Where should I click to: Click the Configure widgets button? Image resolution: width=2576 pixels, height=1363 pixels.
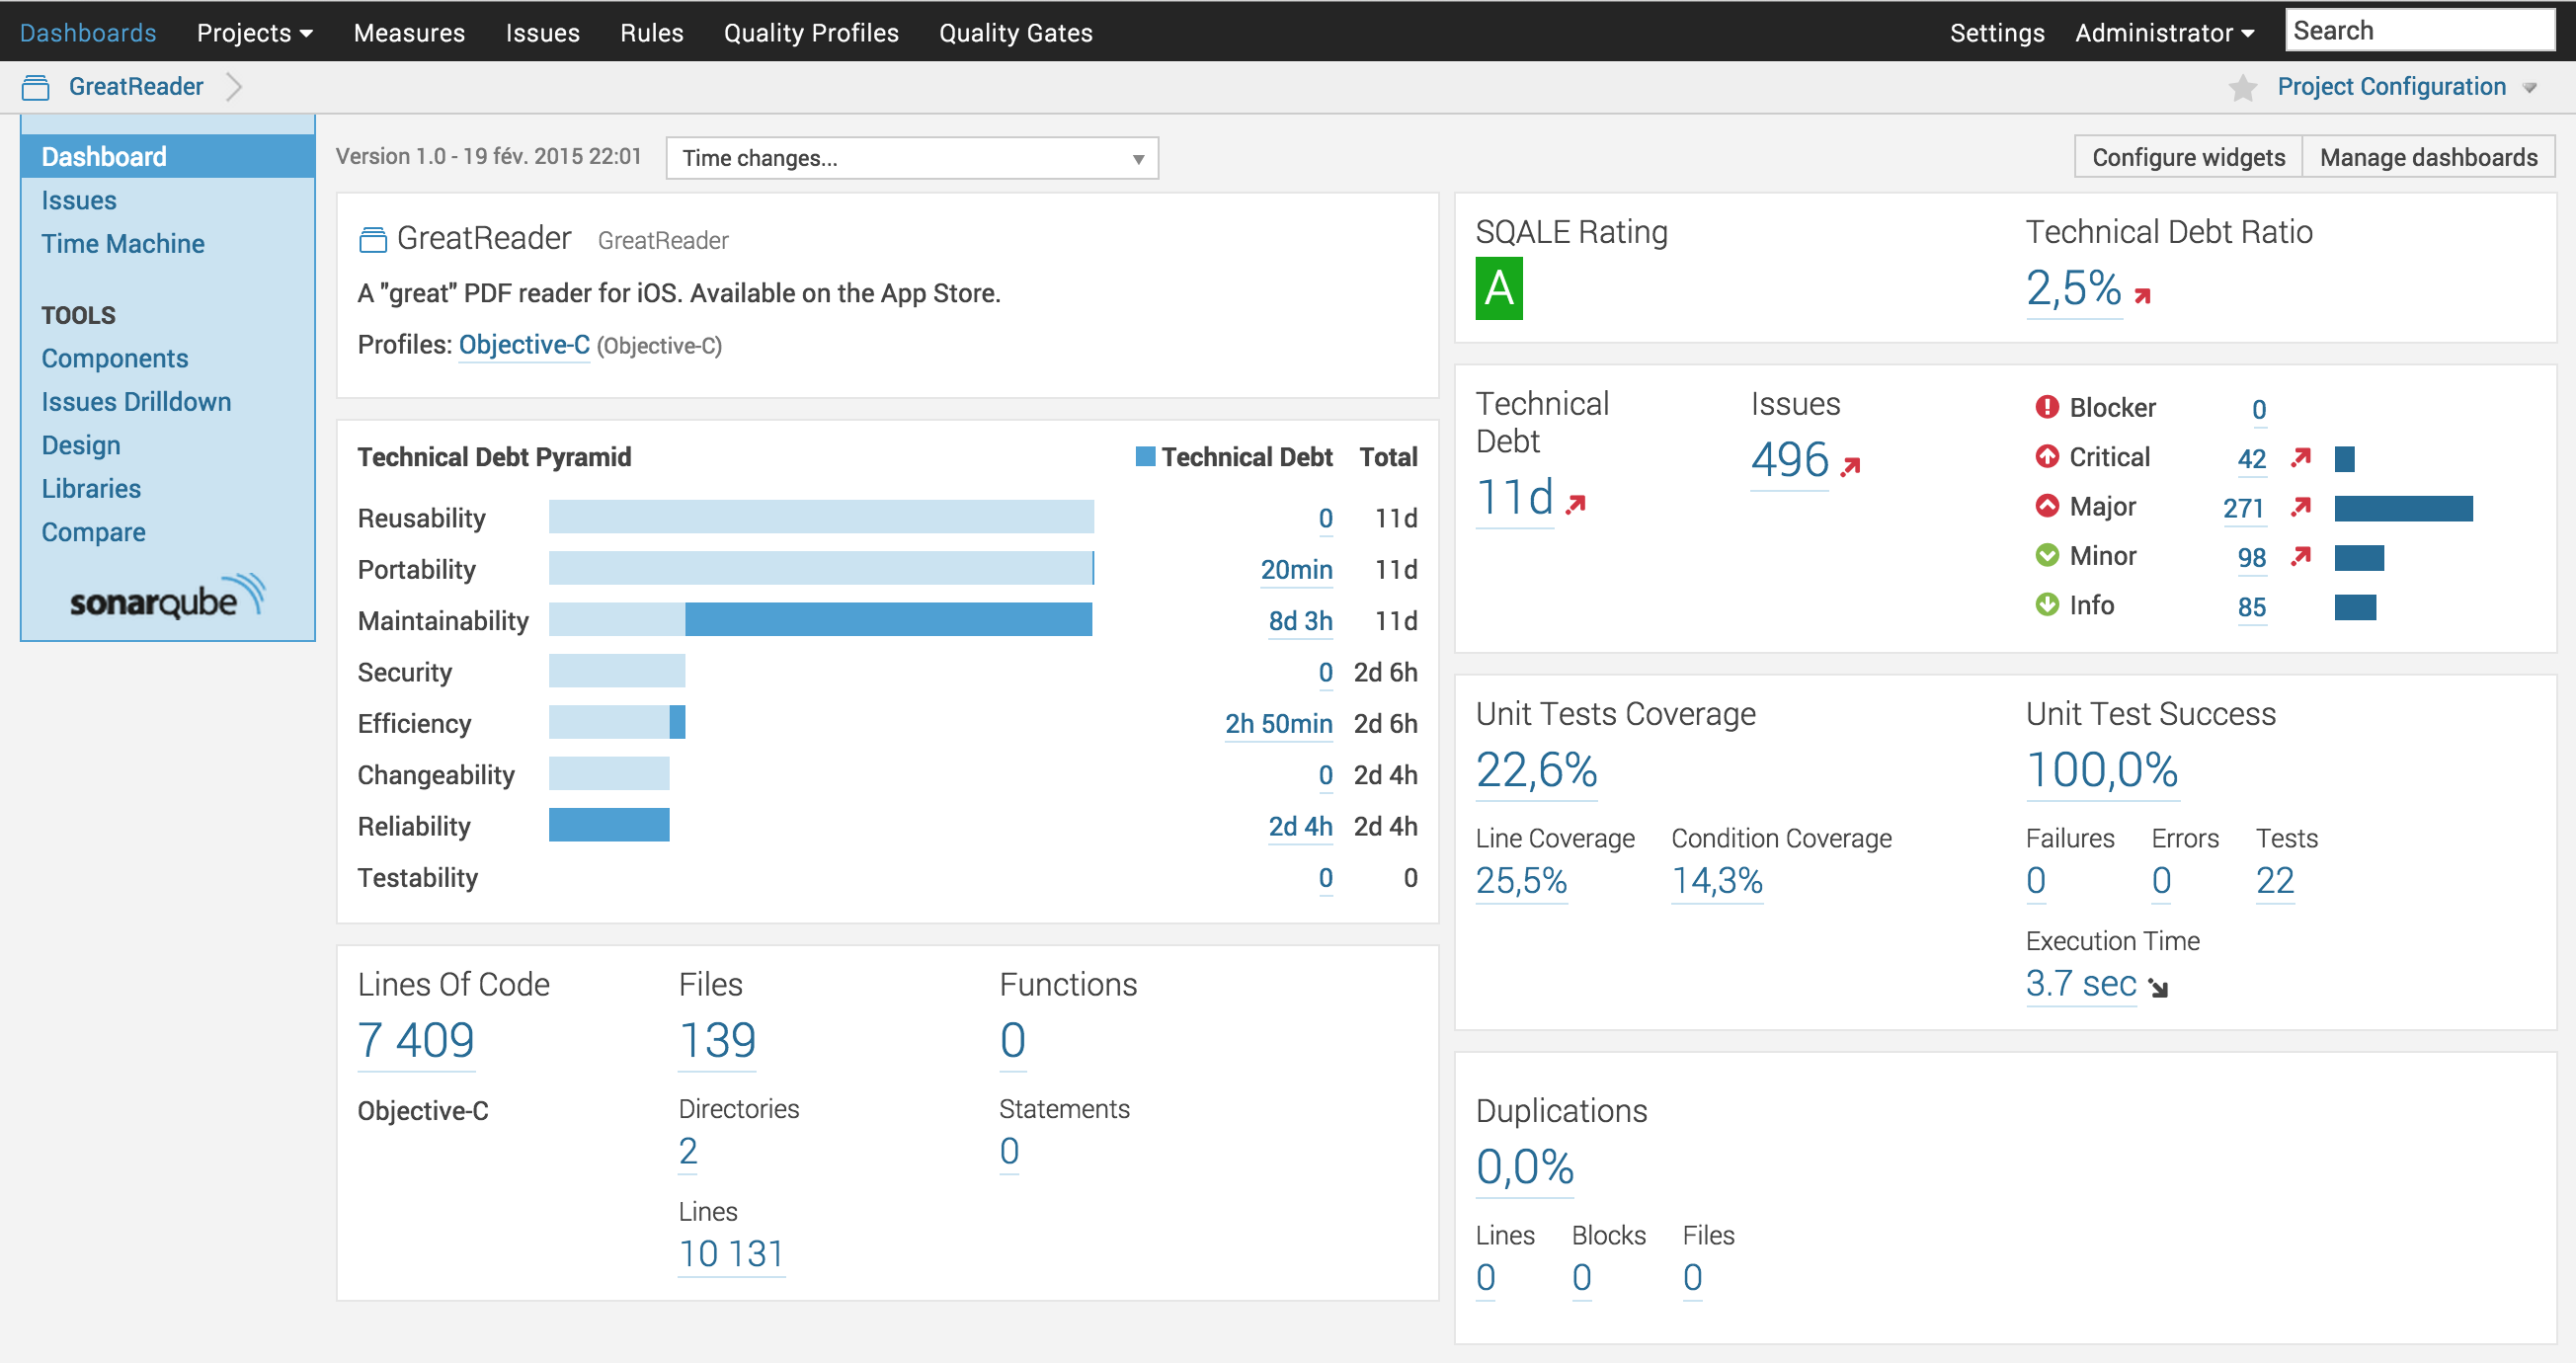coord(2187,157)
